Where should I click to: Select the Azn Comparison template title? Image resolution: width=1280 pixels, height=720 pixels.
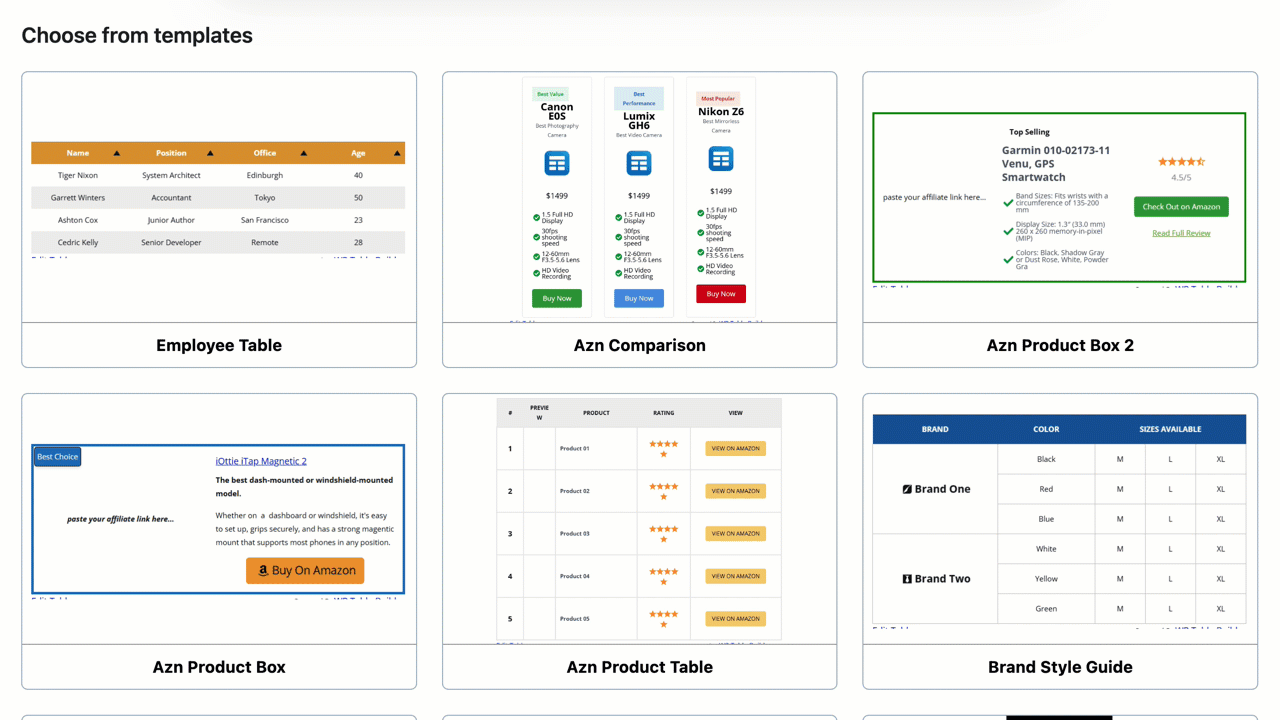click(x=640, y=345)
